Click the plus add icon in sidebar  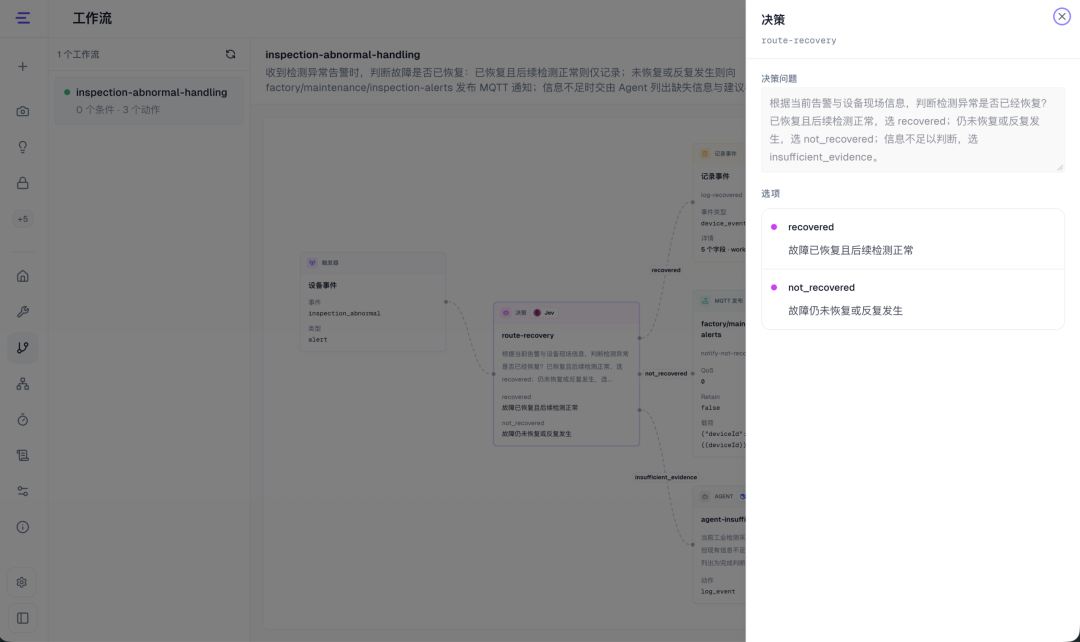[23, 67]
